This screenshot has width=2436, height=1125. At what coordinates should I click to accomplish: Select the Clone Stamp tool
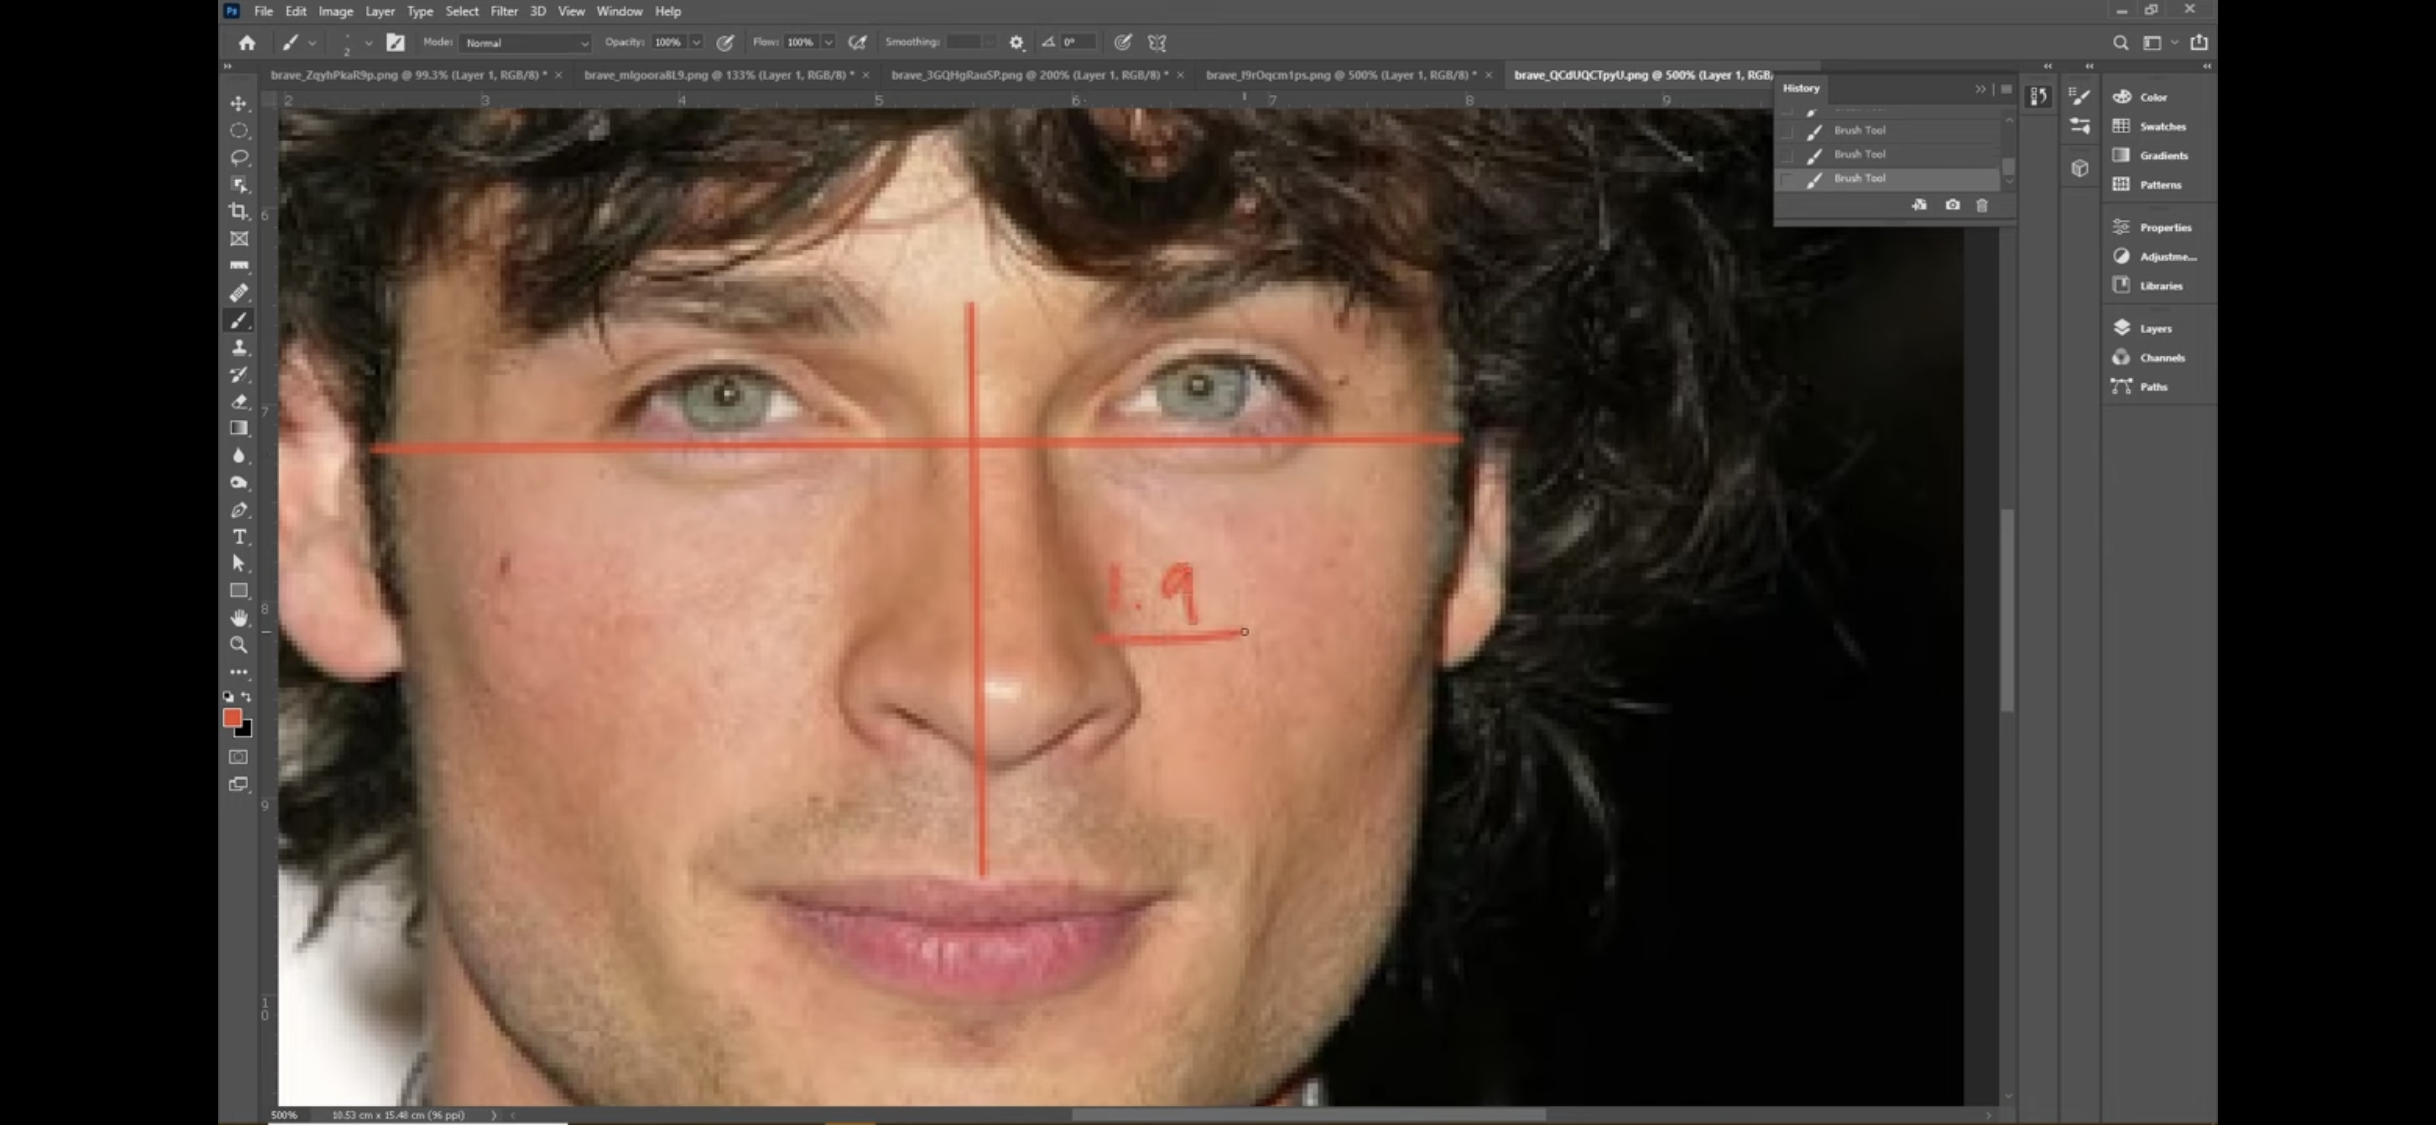point(238,347)
